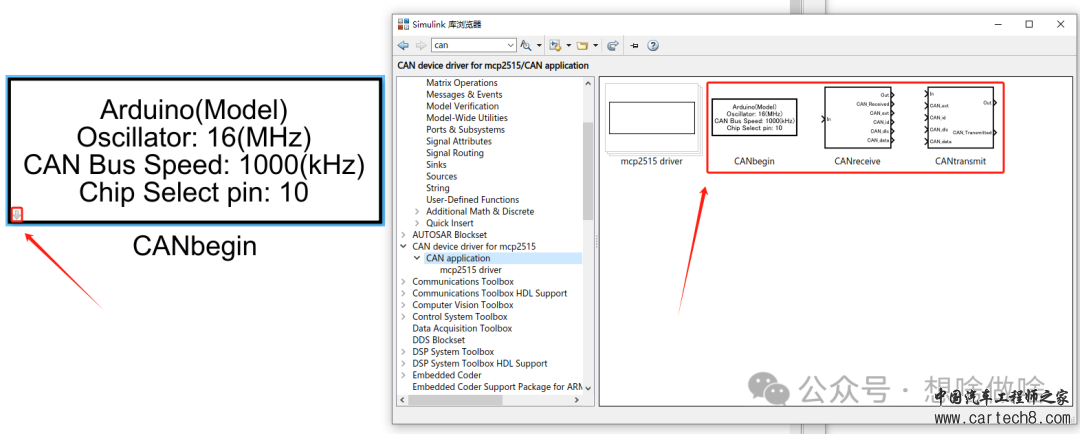Screen dimensions: 1080x434
Task: Expand Control System Toolbox node
Action: 404,317
